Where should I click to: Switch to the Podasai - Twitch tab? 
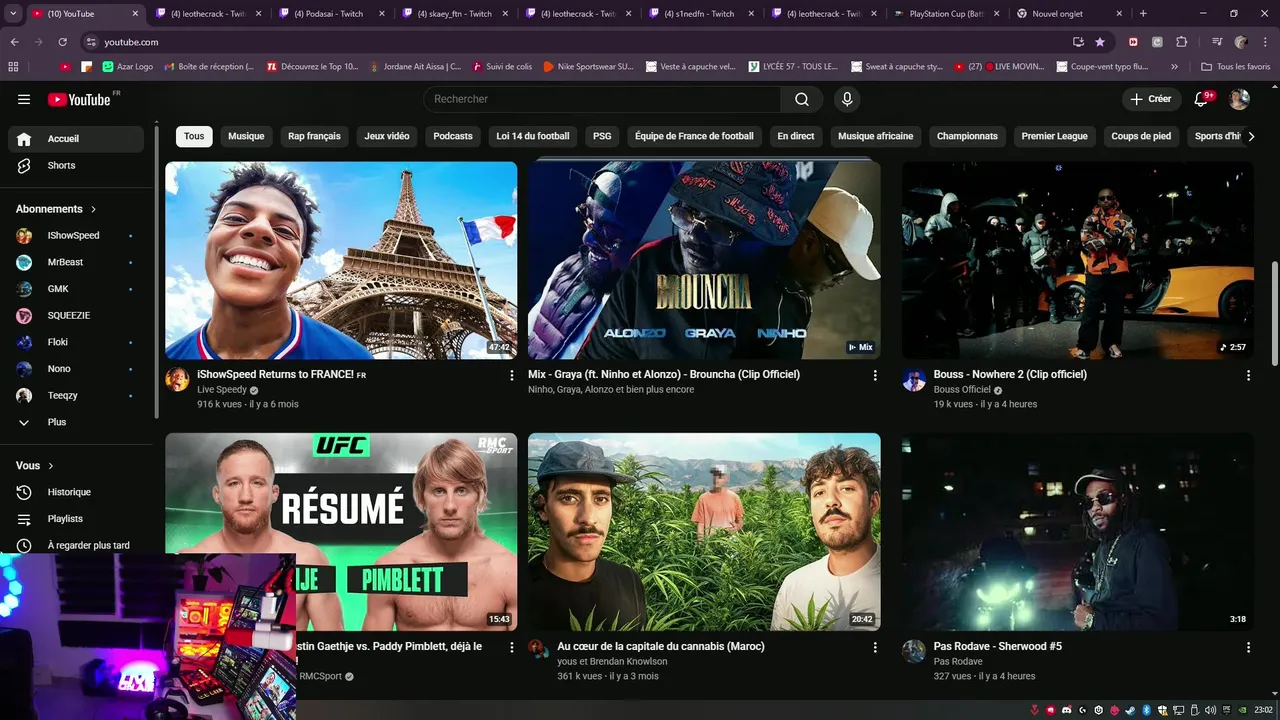click(x=332, y=14)
